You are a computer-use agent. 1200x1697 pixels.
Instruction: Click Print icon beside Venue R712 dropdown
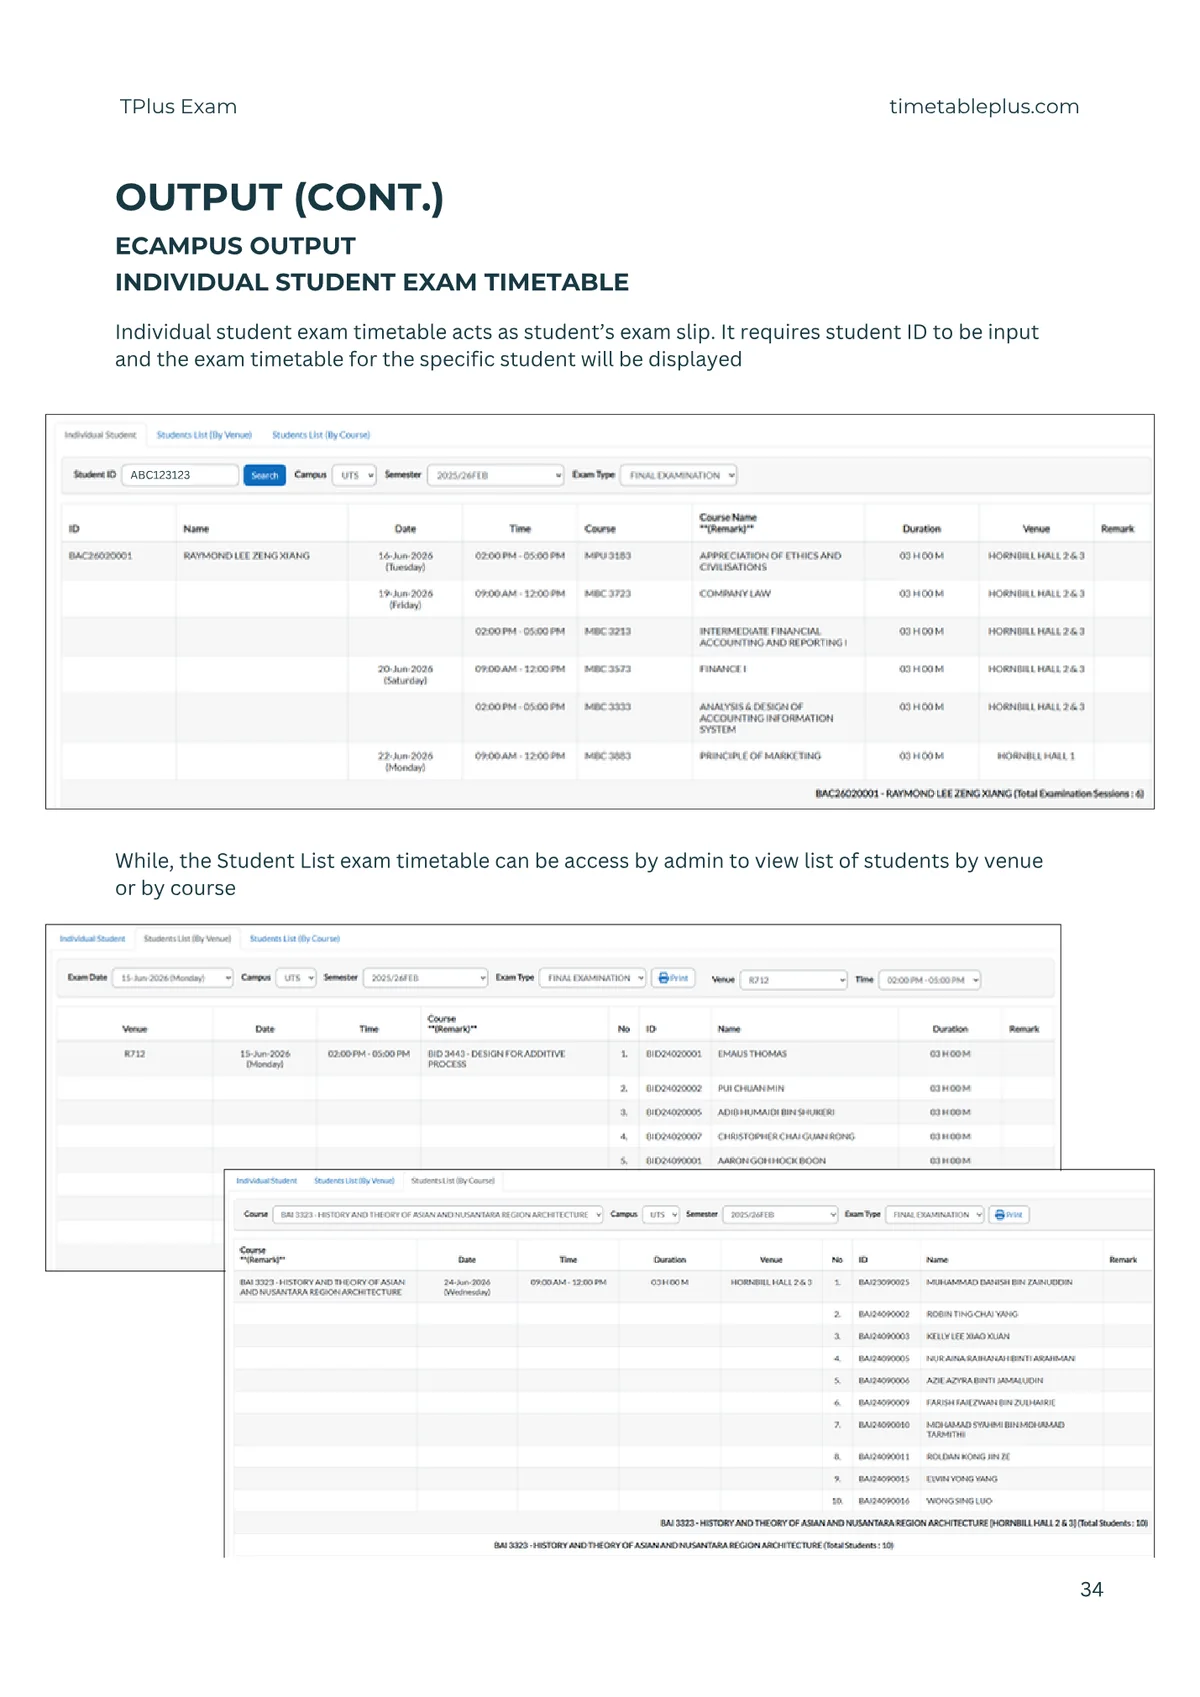coord(674,978)
